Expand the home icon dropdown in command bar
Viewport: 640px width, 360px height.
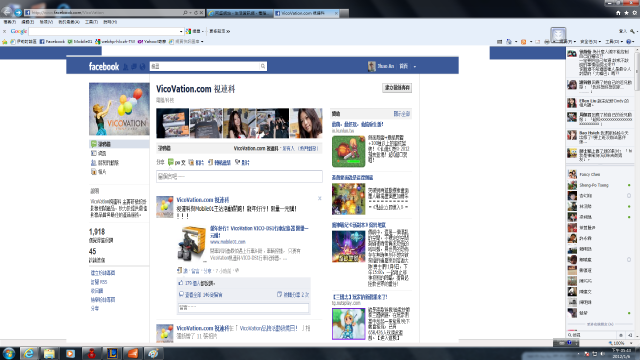pos(516,42)
